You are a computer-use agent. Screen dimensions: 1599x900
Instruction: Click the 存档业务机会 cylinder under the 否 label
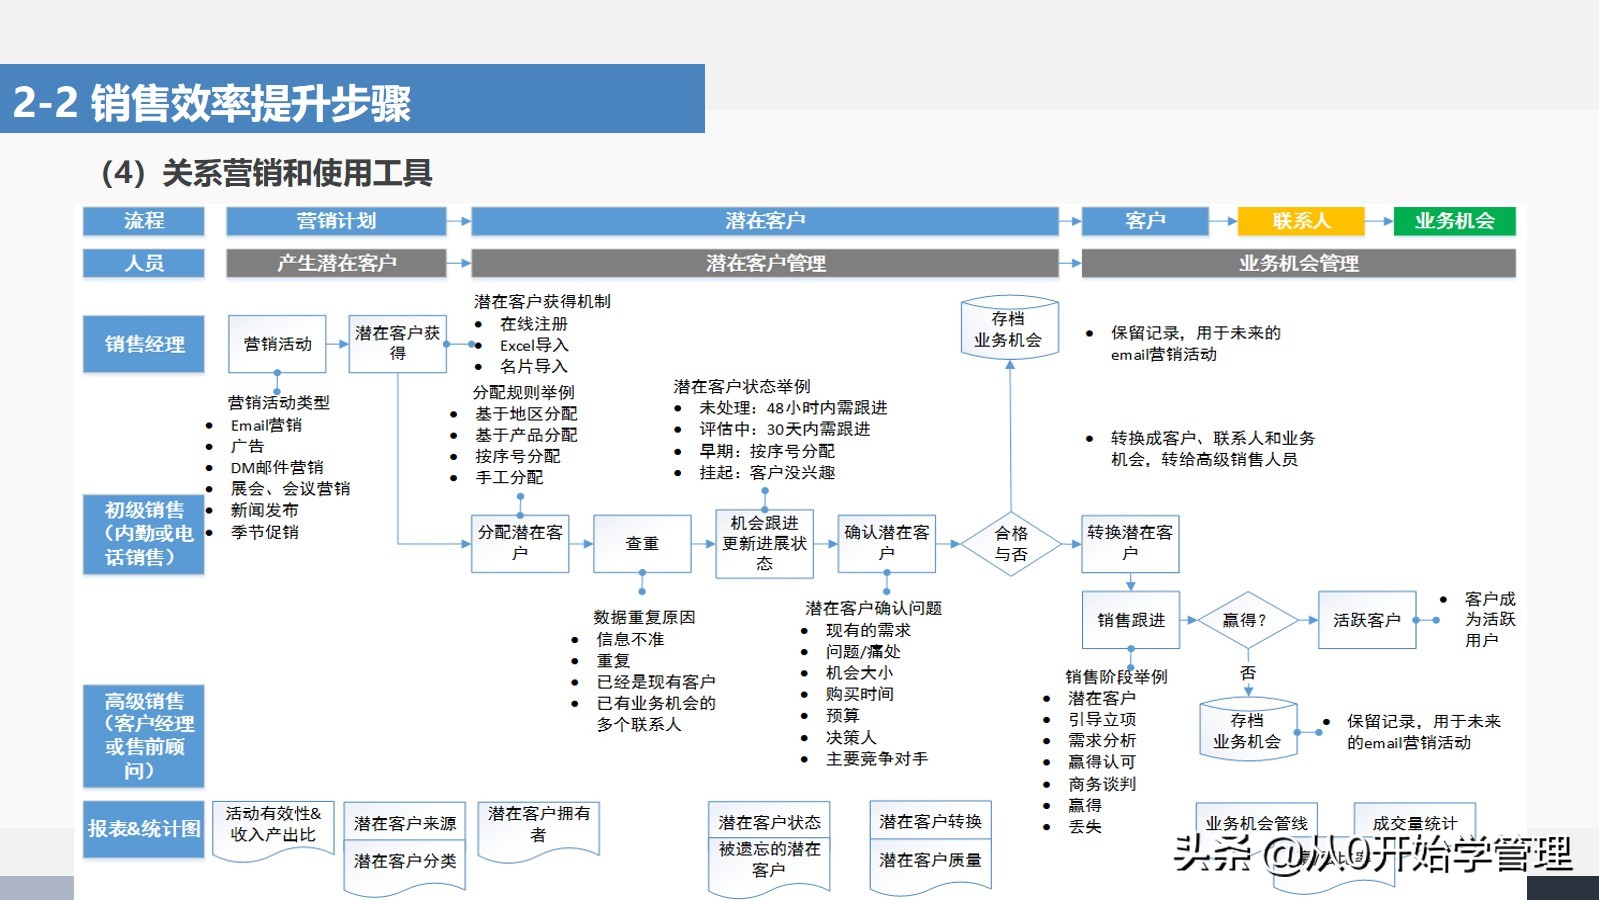click(x=1247, y=730)
